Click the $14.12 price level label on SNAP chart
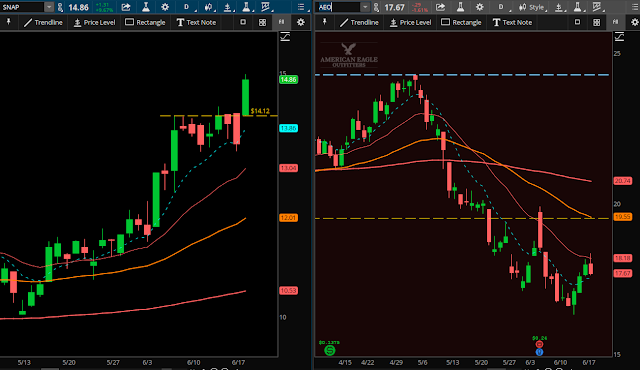This screenshot has height=370, width=640. click(x=260, y=111)
